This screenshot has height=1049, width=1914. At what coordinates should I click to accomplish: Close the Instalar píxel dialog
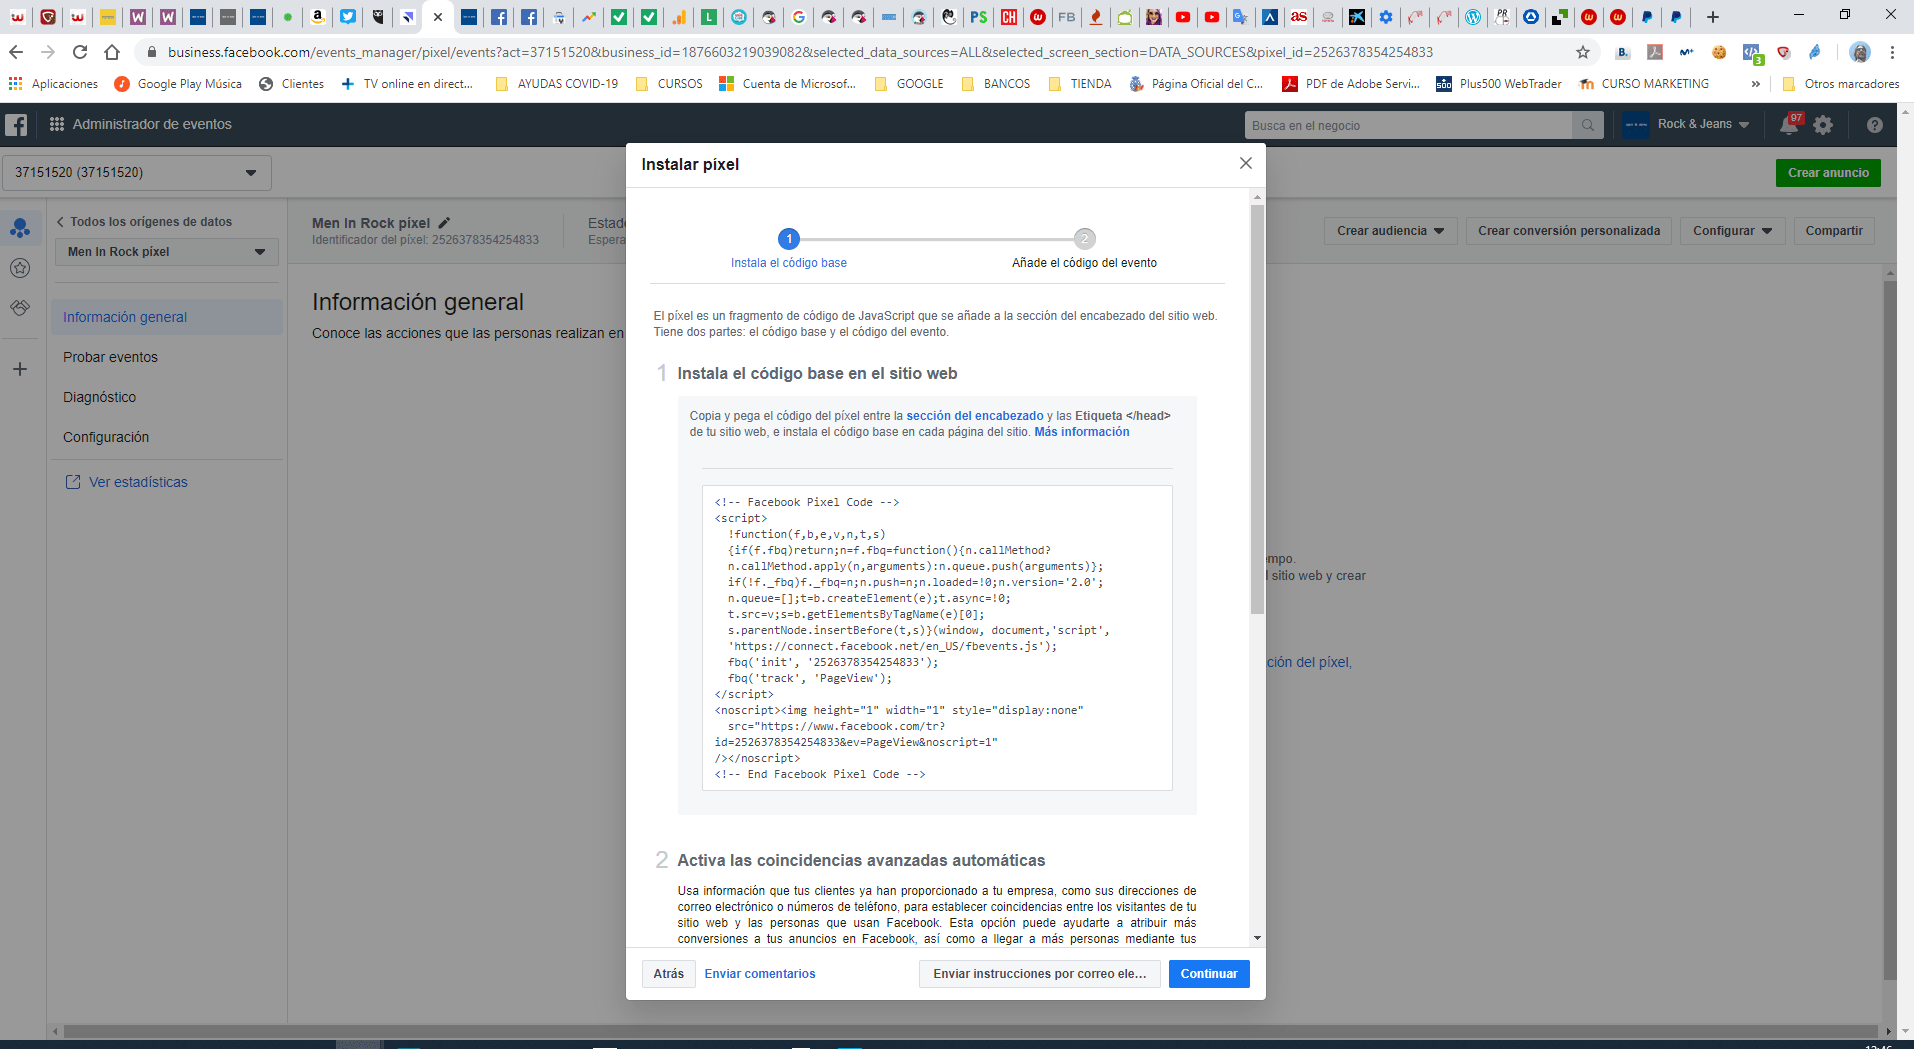[1245, 163]
